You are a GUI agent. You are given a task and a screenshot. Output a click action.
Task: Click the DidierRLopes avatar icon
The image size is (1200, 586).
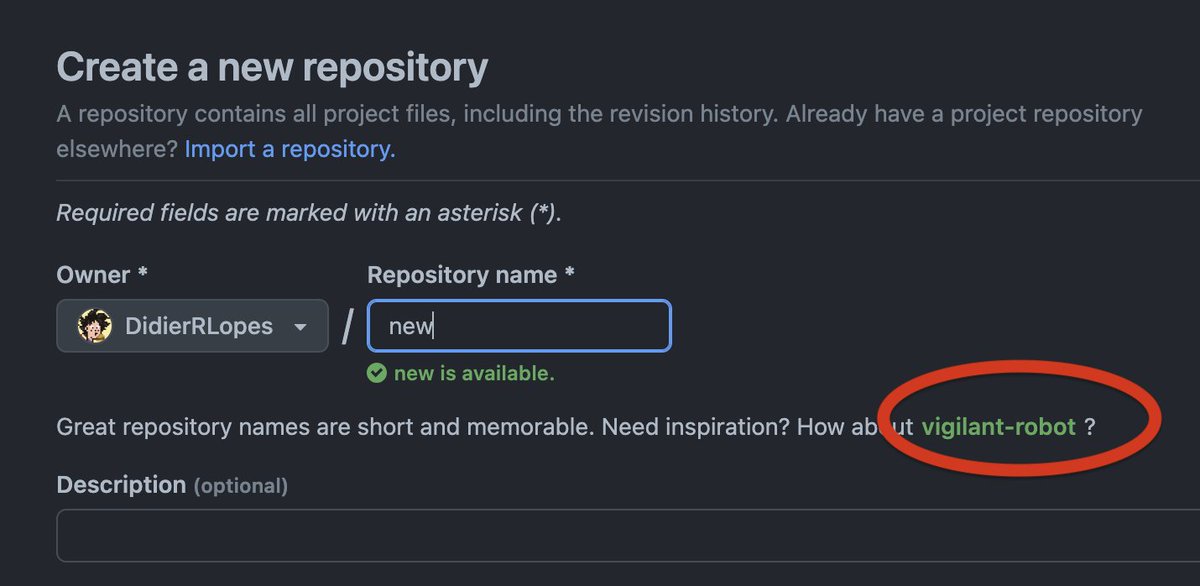pos(95,326)
